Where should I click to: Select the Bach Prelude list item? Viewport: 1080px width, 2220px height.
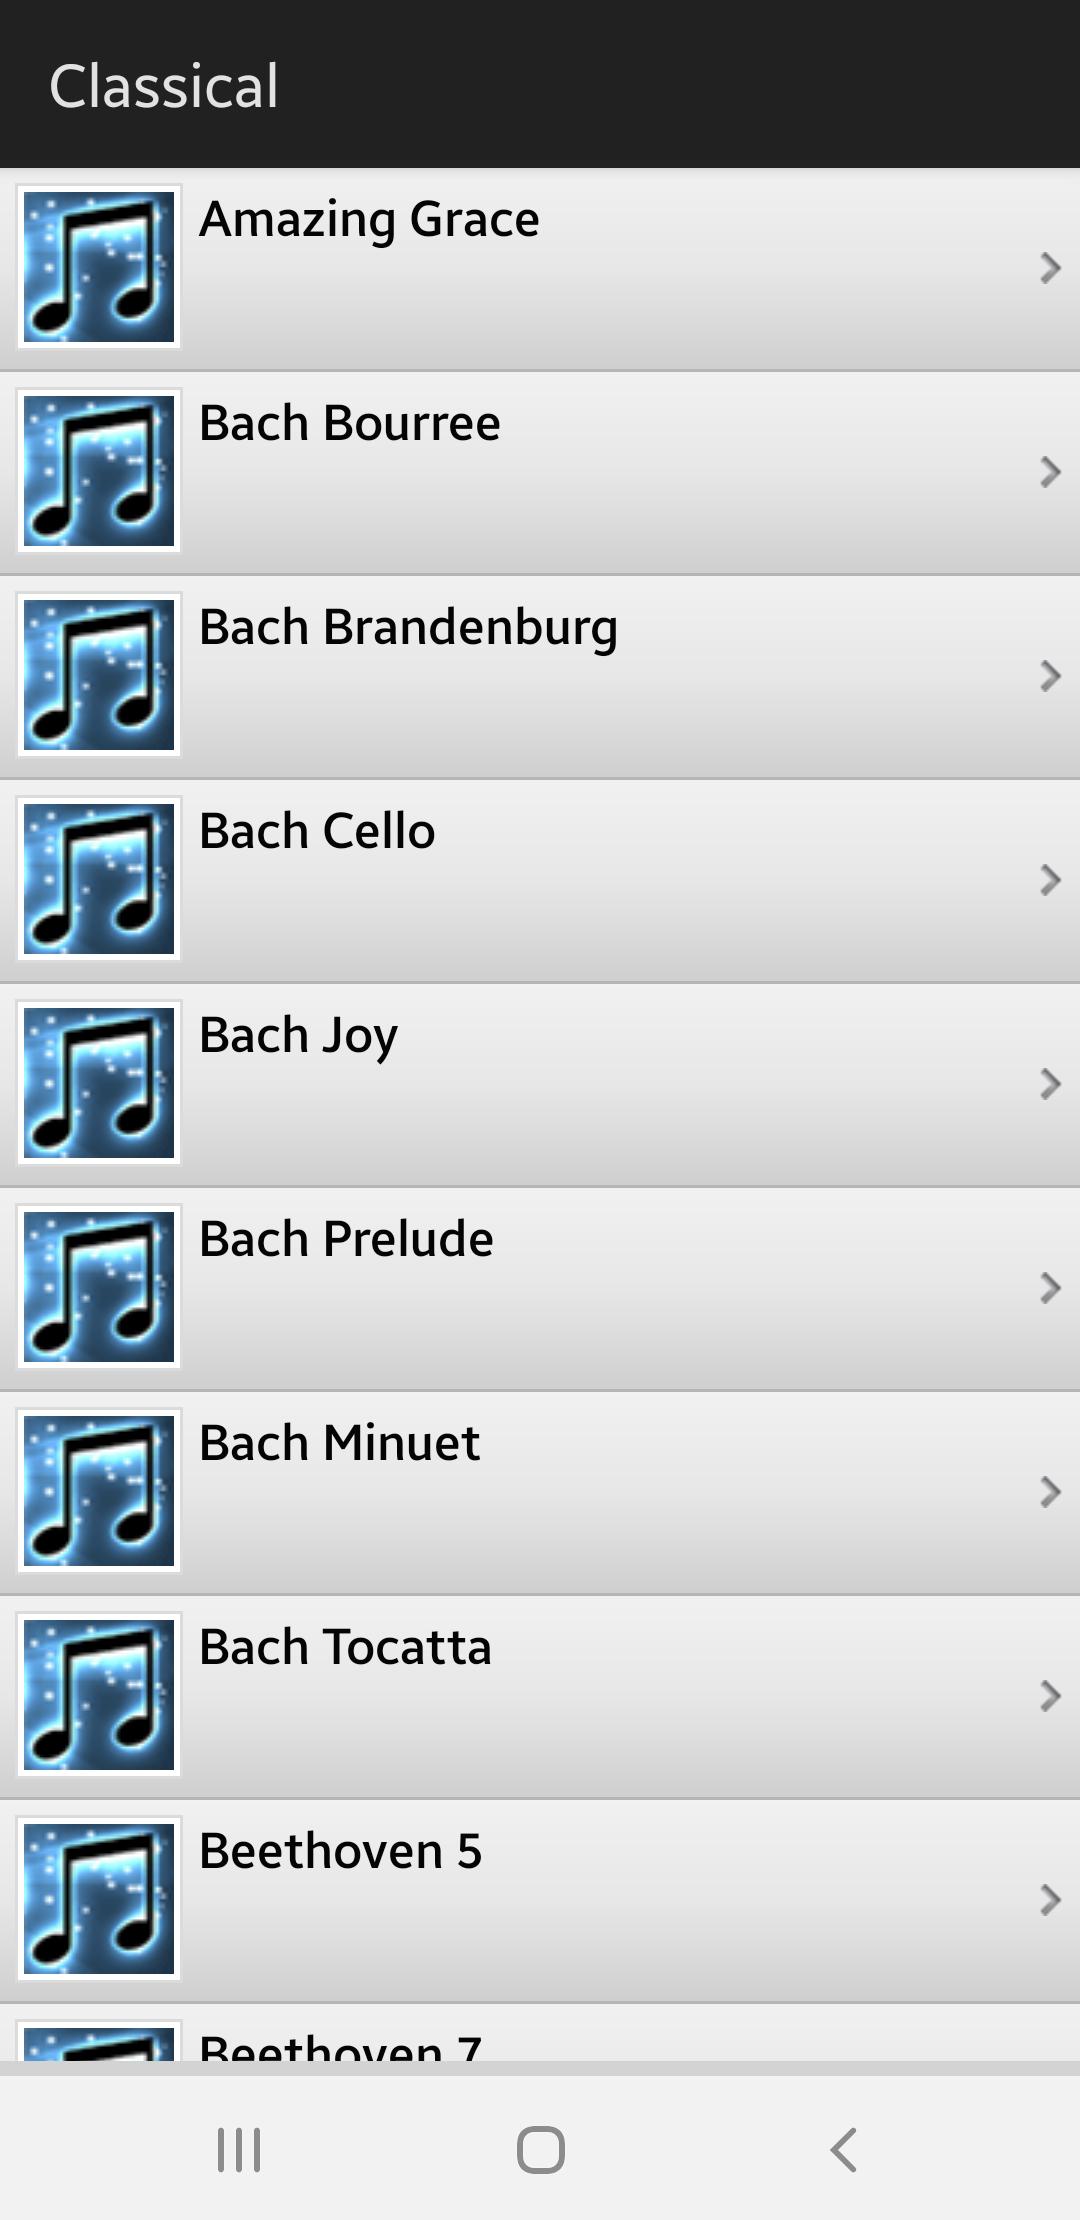(540, 1289)
